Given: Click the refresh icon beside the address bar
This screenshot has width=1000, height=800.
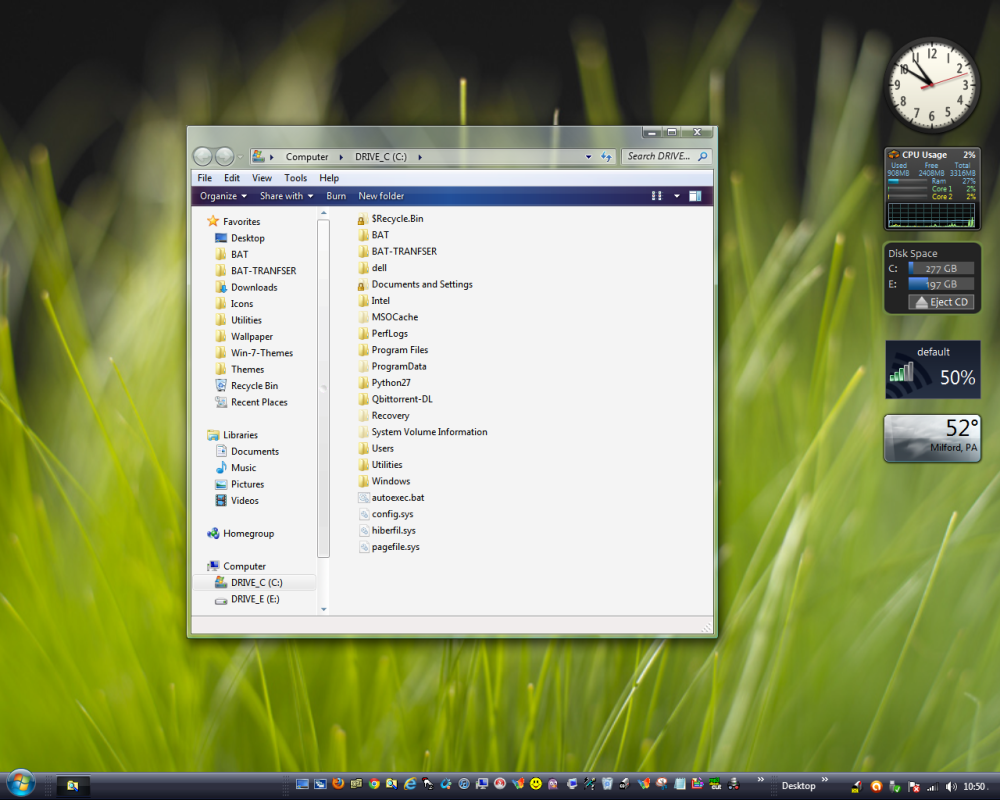Looking at the screenshot, I should 608,157.
